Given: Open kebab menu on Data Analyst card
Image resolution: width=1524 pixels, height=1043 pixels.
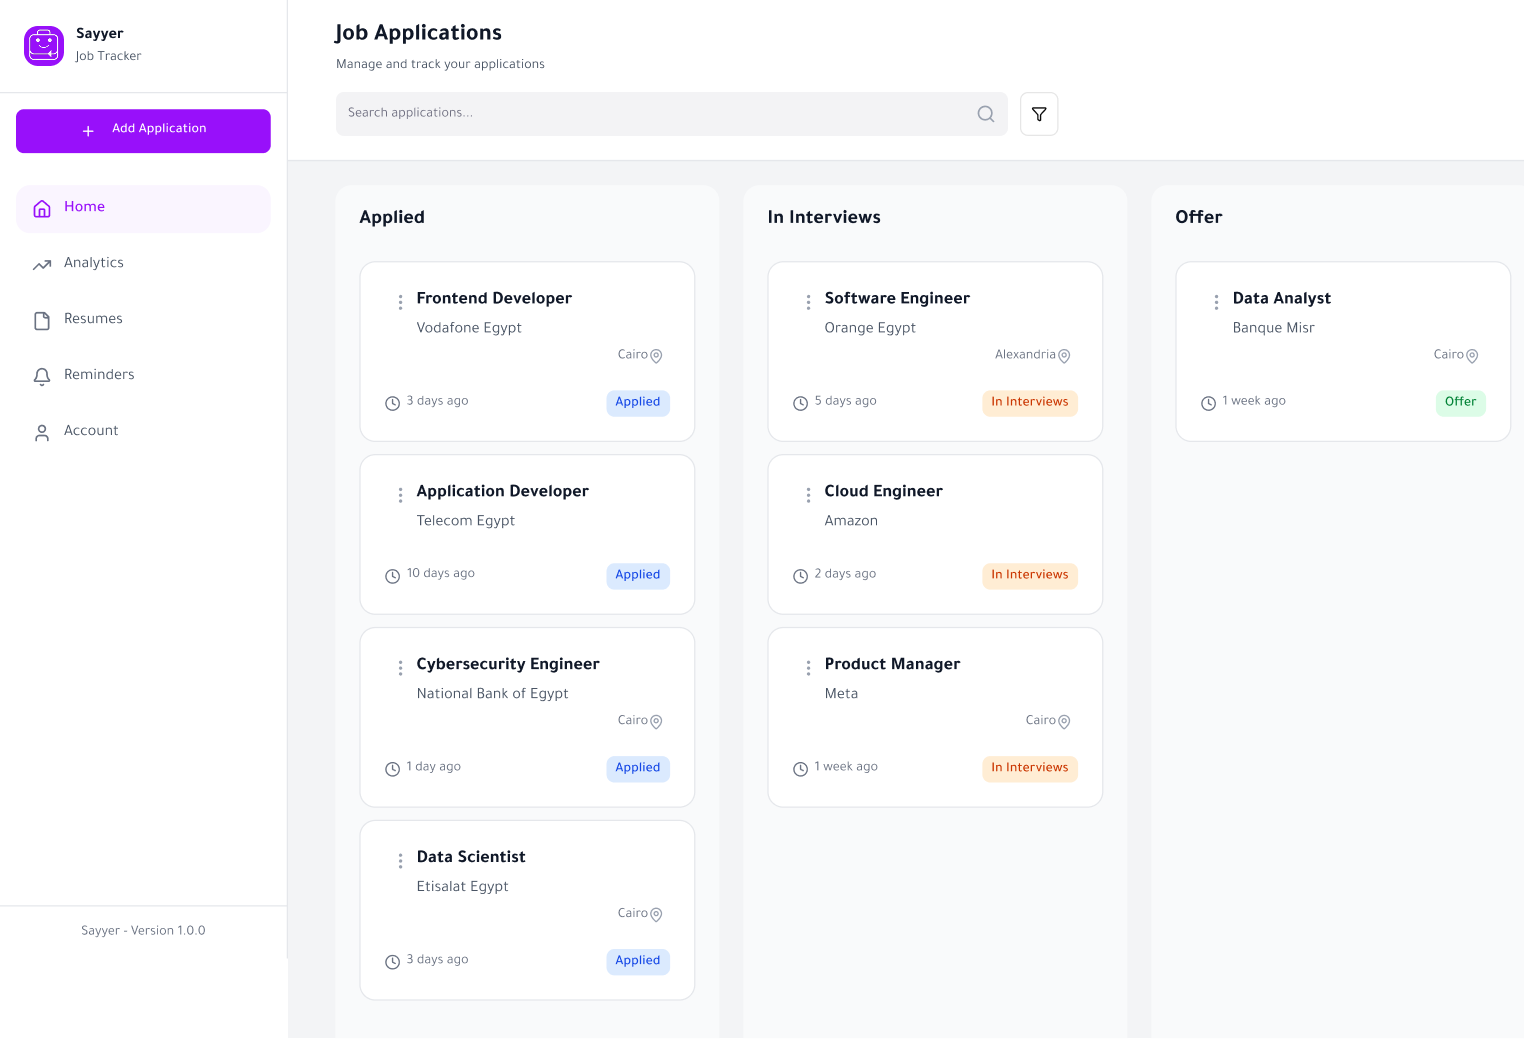Looking at the screenshot, I should point(1216,301).
